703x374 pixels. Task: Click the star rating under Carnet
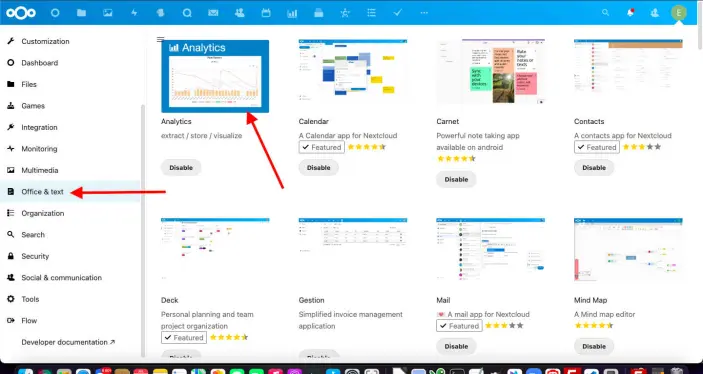(456, 159)
